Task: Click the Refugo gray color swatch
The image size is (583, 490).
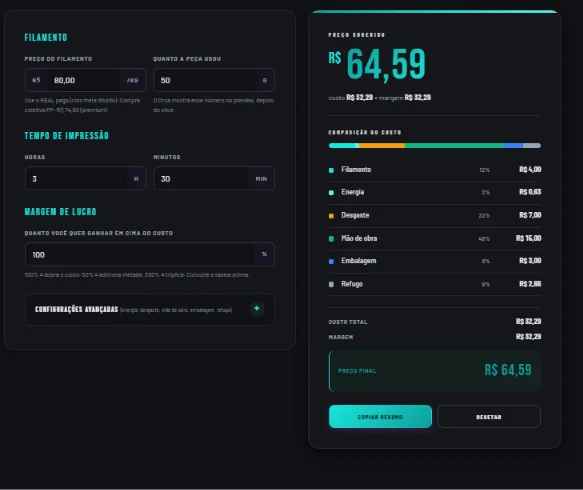Action: (331, 284)
